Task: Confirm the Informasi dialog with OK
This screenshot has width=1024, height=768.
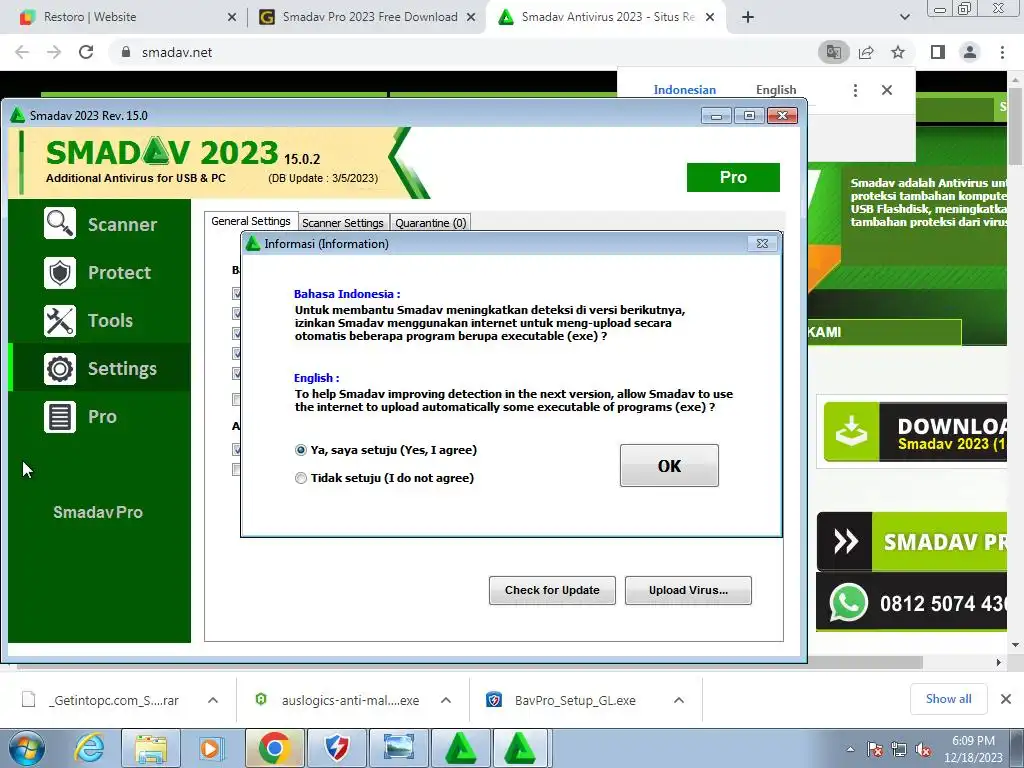Action: tap(669, 466)
